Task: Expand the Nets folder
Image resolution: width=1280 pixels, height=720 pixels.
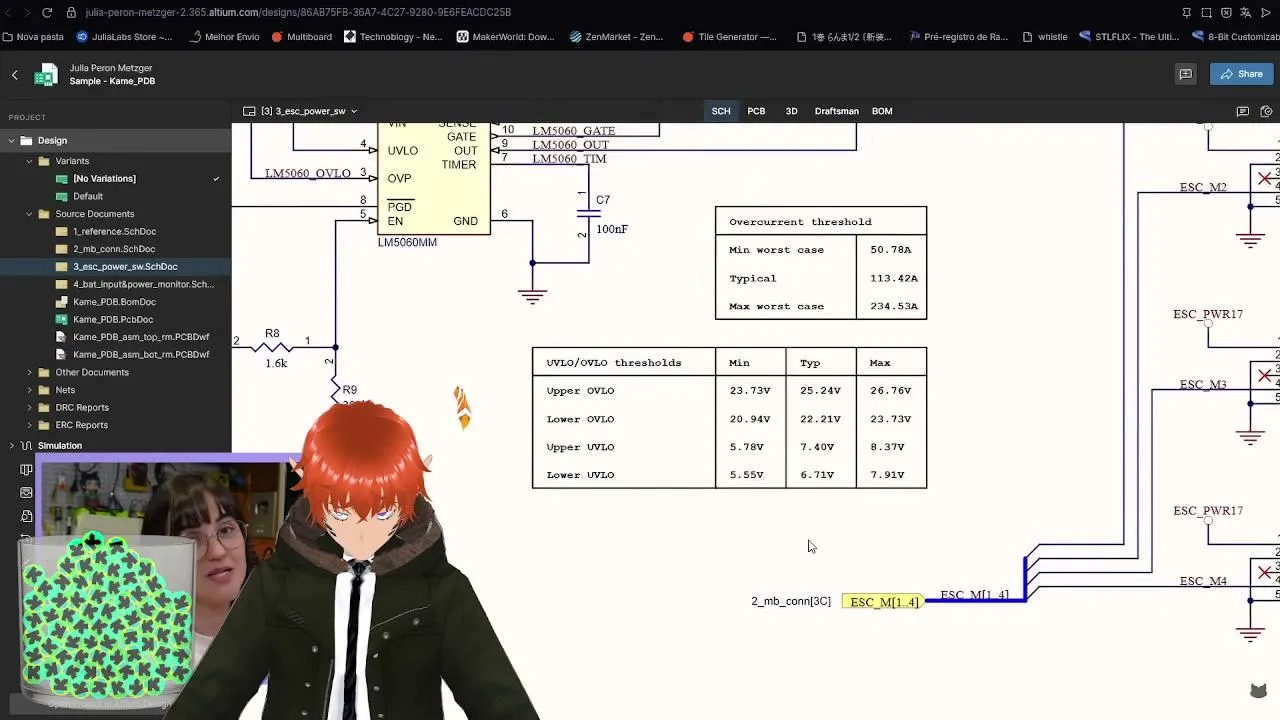Action: click(x=30, y=390)
